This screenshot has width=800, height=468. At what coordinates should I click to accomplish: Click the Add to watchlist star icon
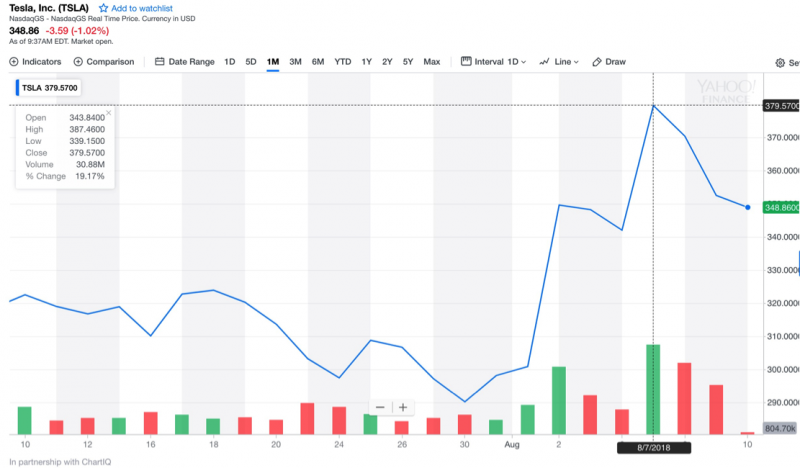[103, 8]
